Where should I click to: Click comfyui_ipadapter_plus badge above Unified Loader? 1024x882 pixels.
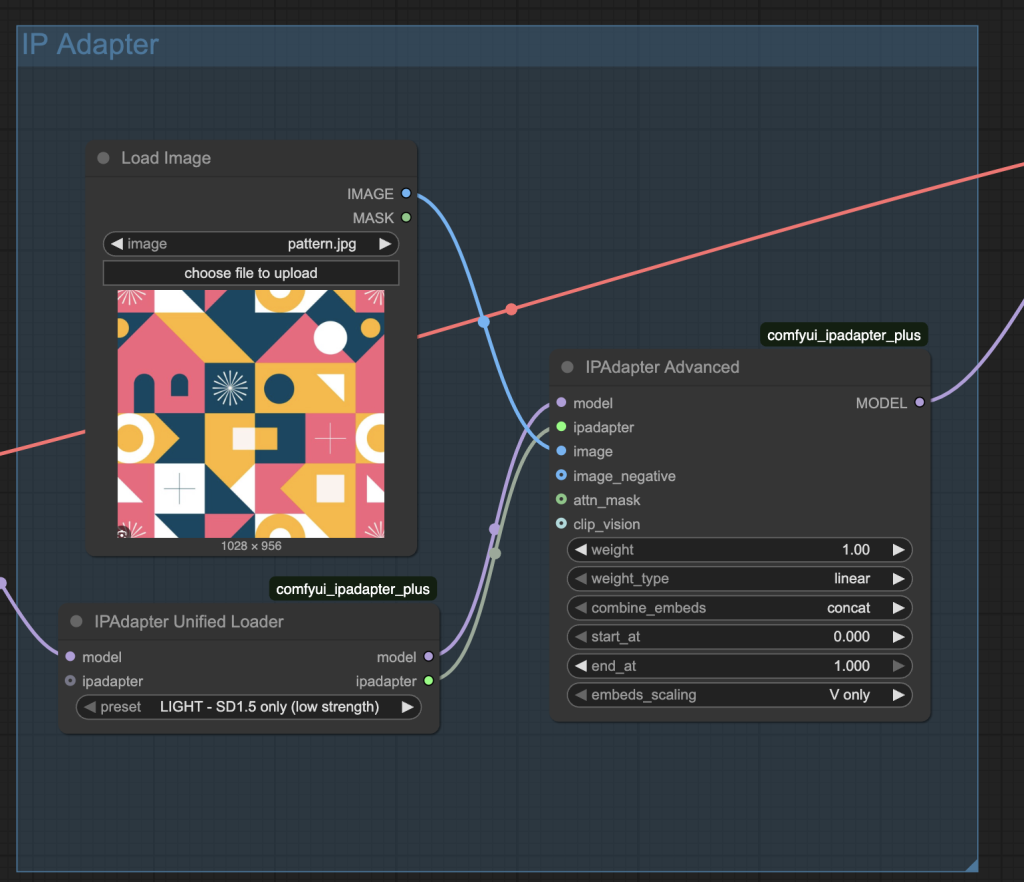click(x=353, y=589)
